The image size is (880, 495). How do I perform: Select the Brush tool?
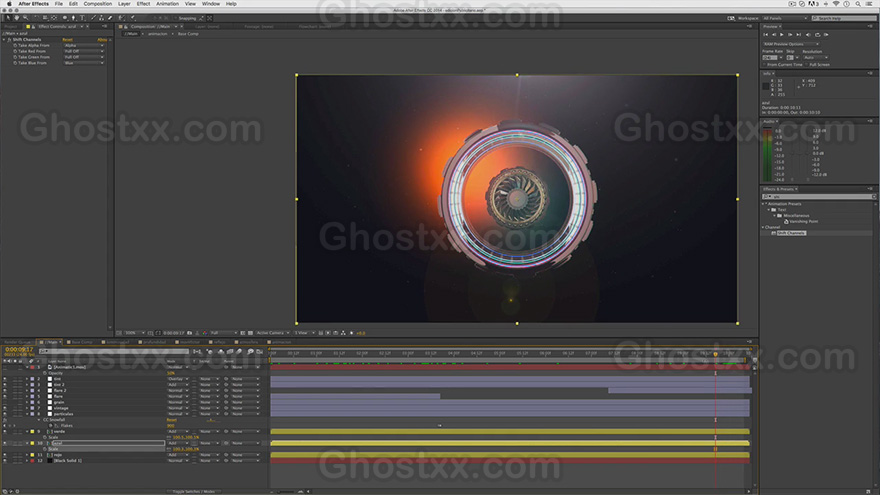coord(93,18)
